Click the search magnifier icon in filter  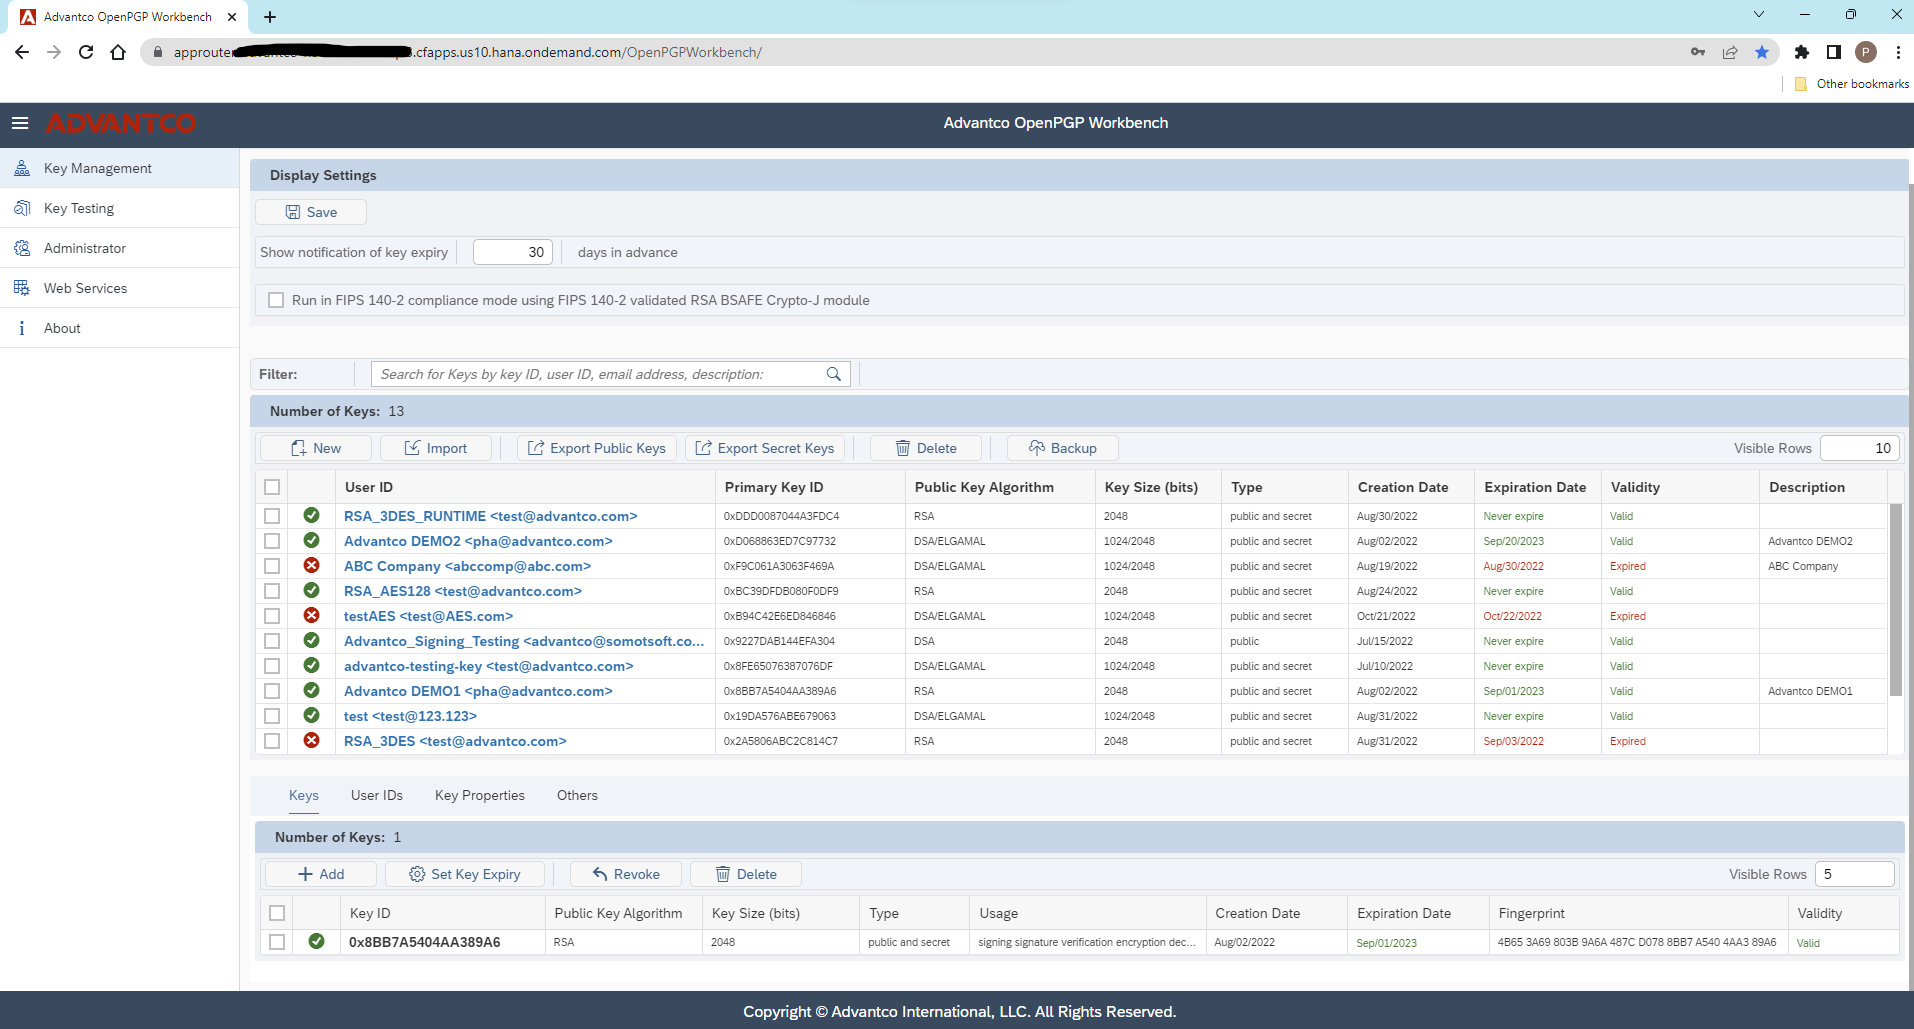[x=833, y=374]
